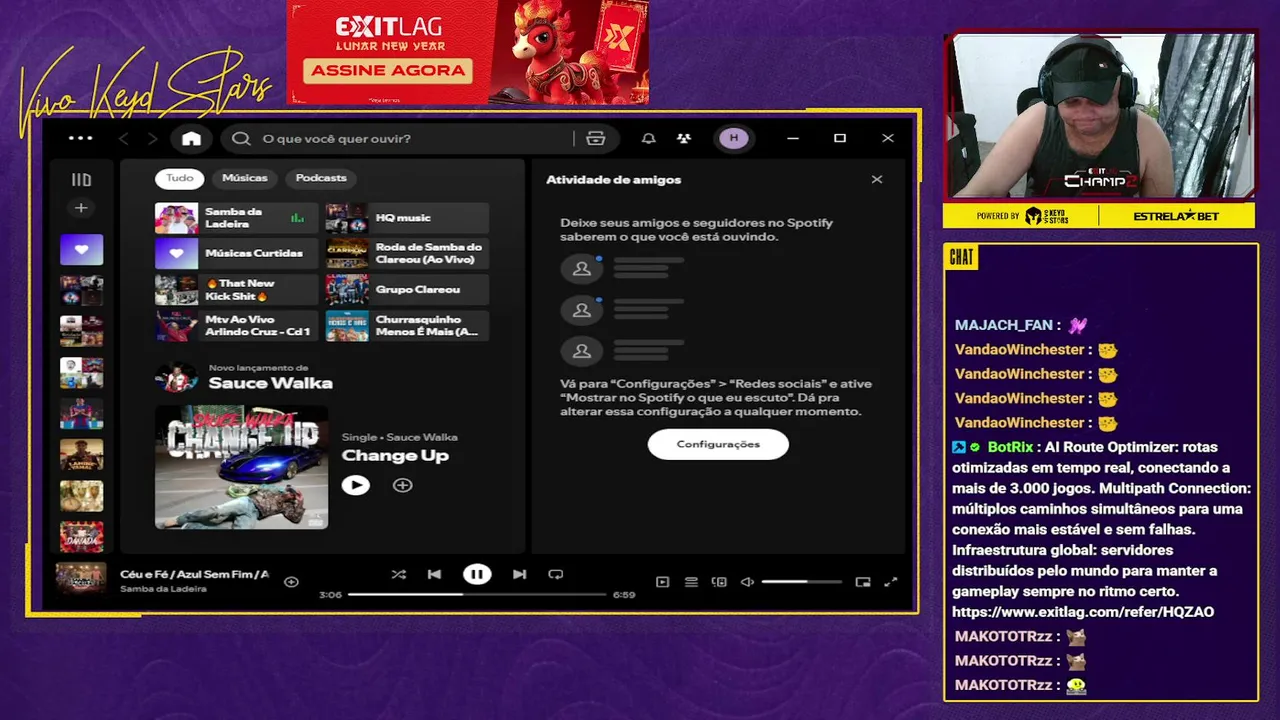Open the Spotify Home screen
The image size is (1280, 720).
point(191,138)
